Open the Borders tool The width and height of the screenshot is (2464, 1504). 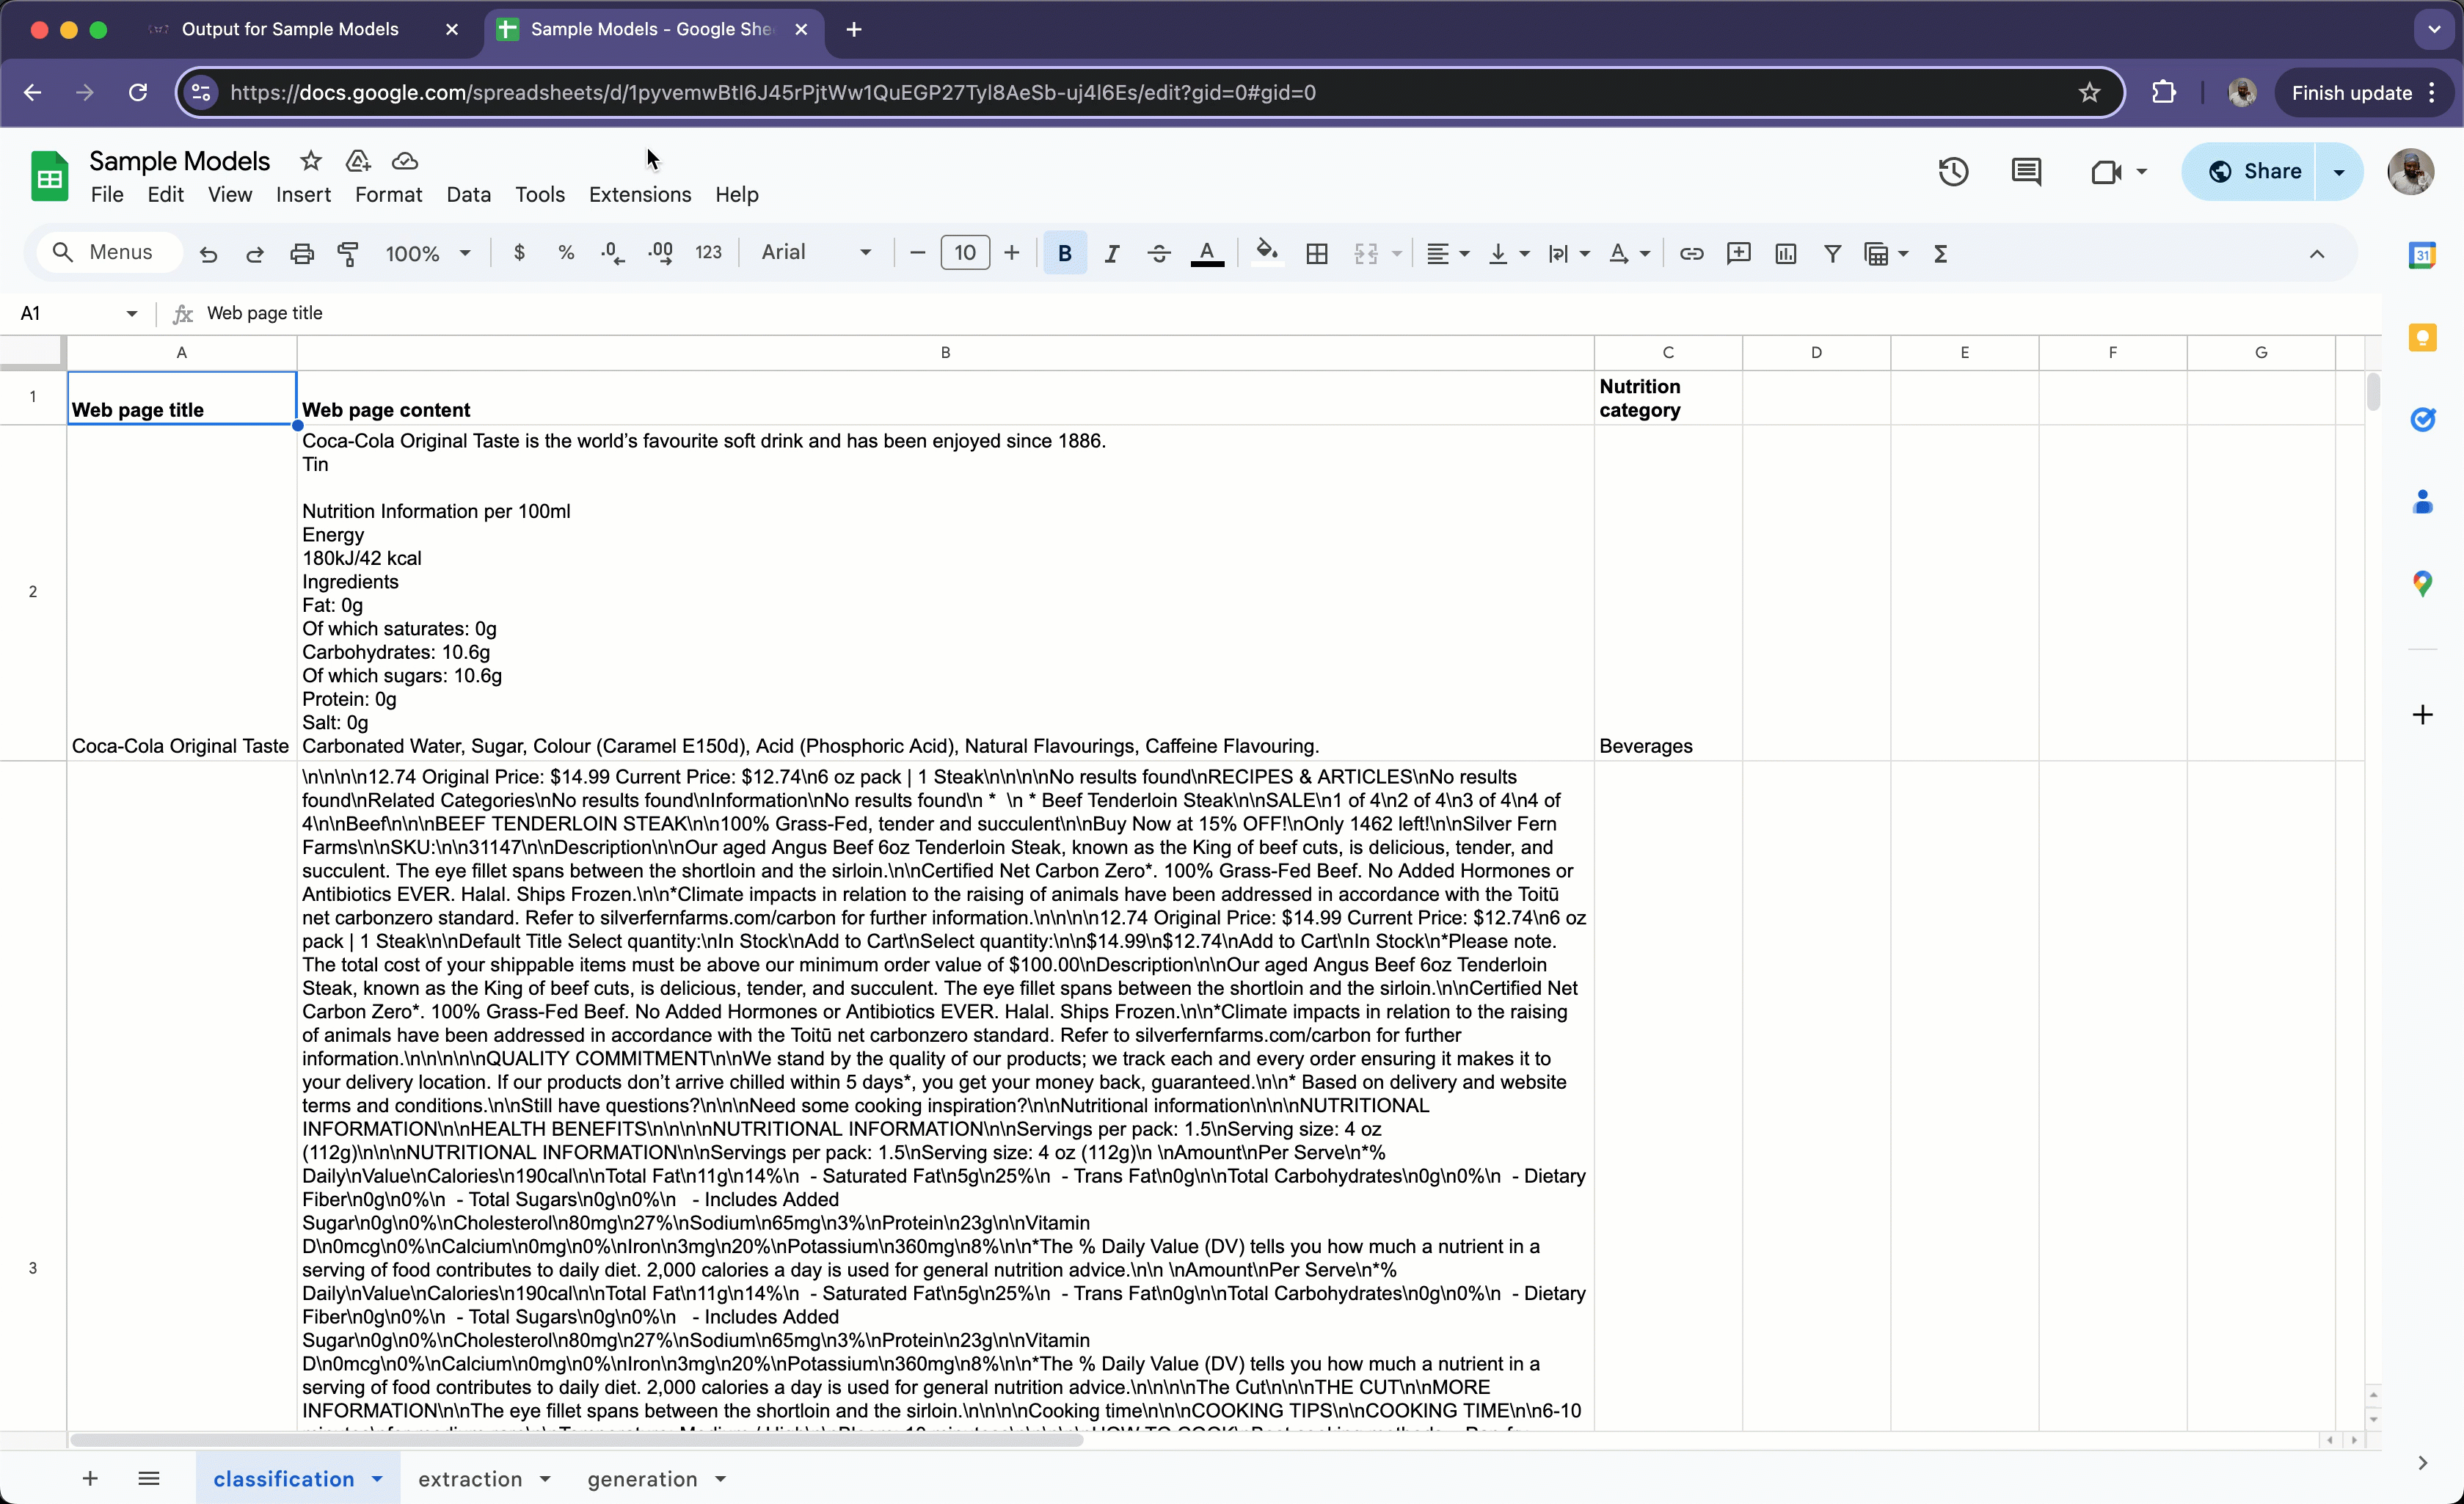(1317, 253)
